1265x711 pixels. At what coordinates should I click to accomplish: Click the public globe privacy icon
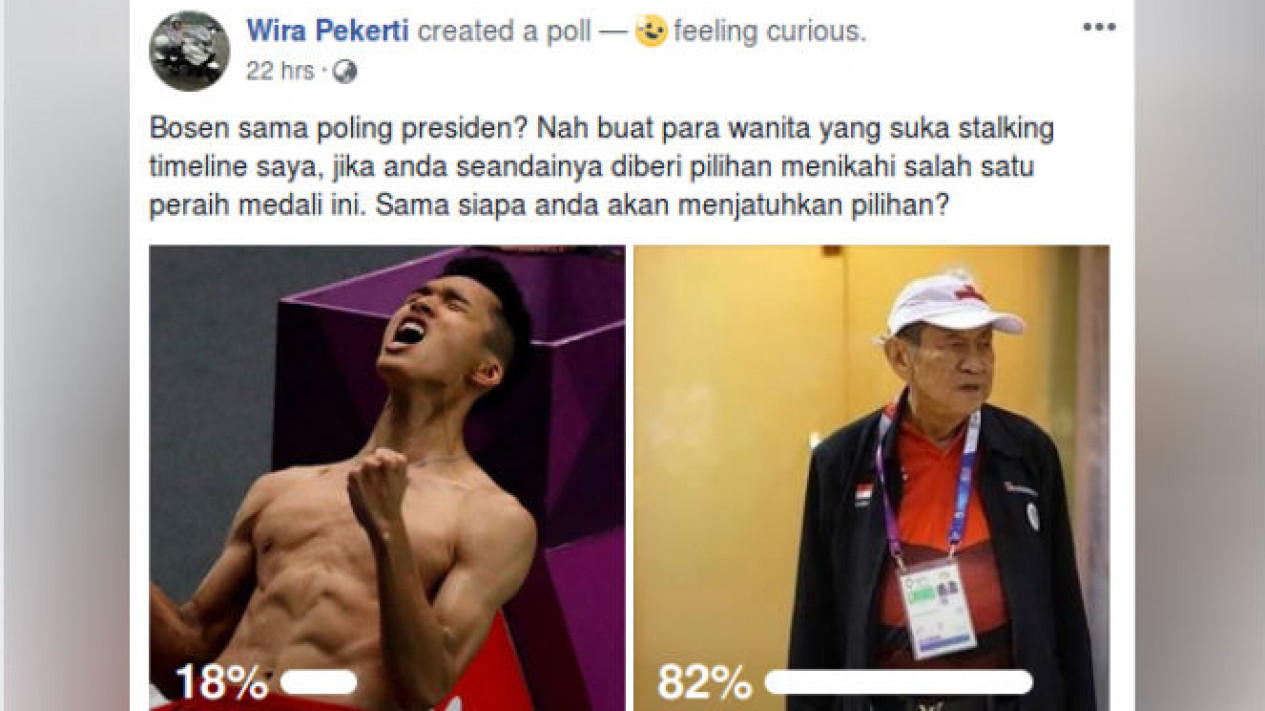coord(345,72)
